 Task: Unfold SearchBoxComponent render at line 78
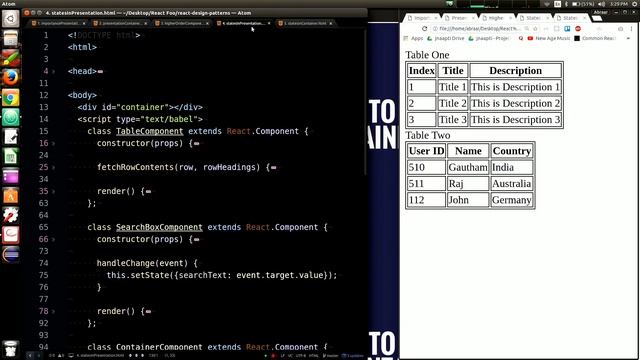53,311
